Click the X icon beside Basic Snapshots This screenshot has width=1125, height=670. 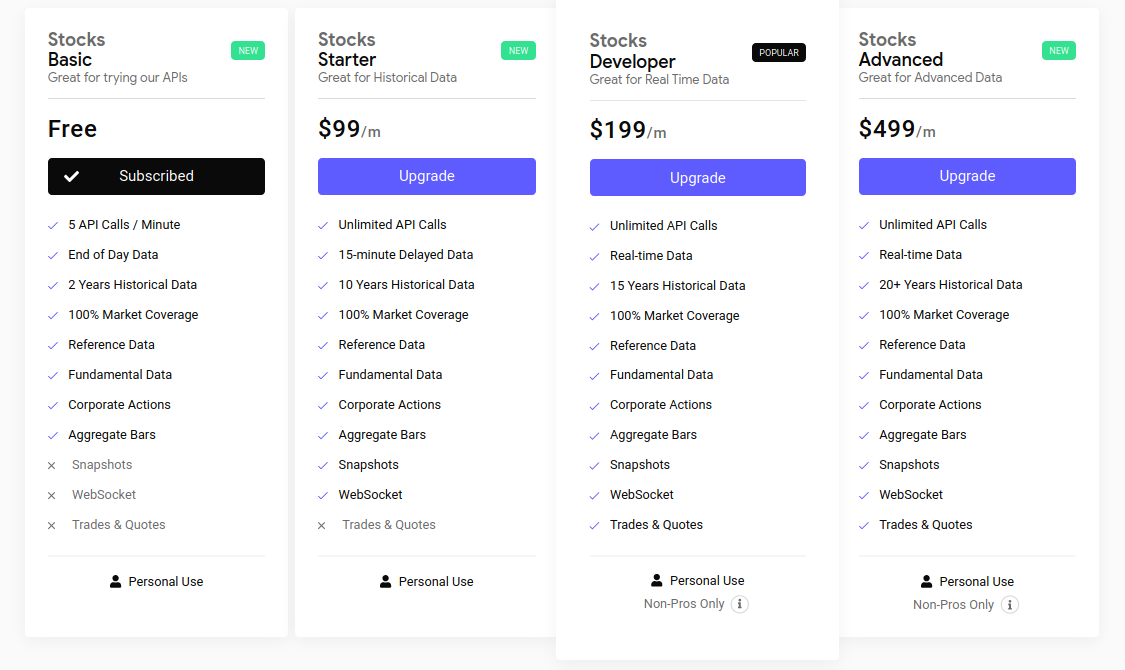coord(52,466)
